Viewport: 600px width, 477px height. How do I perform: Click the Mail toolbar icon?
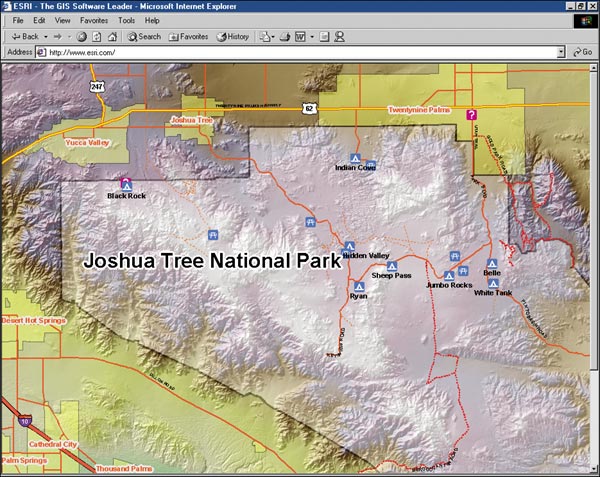click(x=265, y=37)
